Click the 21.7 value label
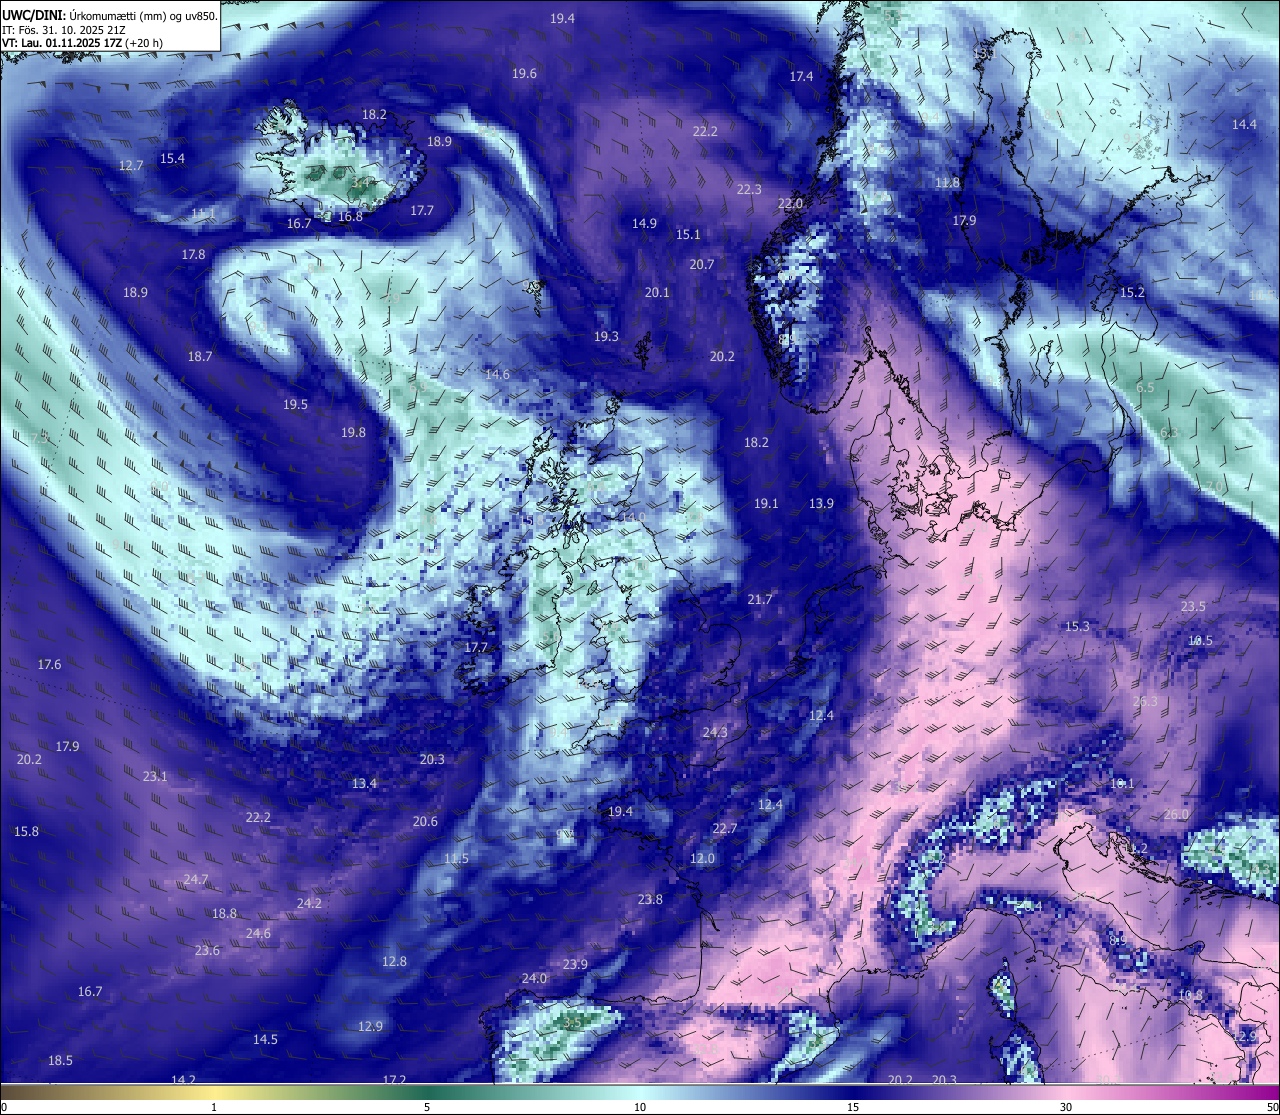 (x=760, y=599)
